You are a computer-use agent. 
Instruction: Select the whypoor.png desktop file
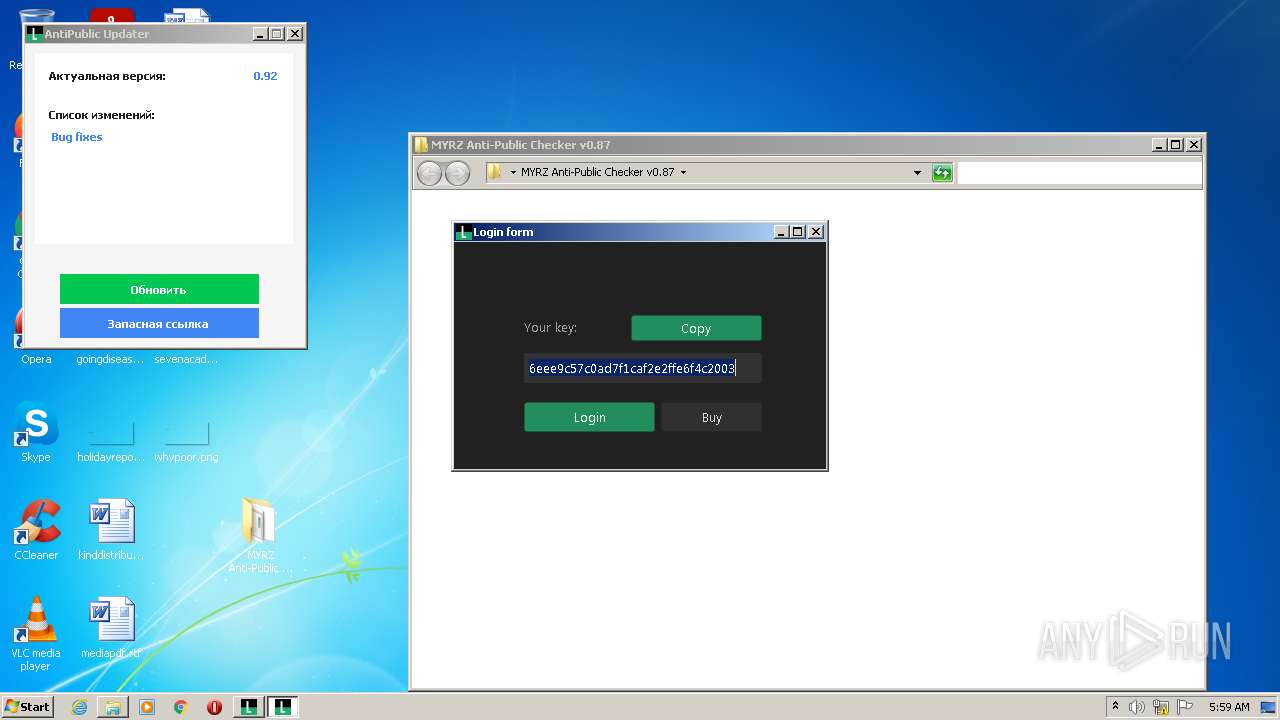[x=186, y=440]
